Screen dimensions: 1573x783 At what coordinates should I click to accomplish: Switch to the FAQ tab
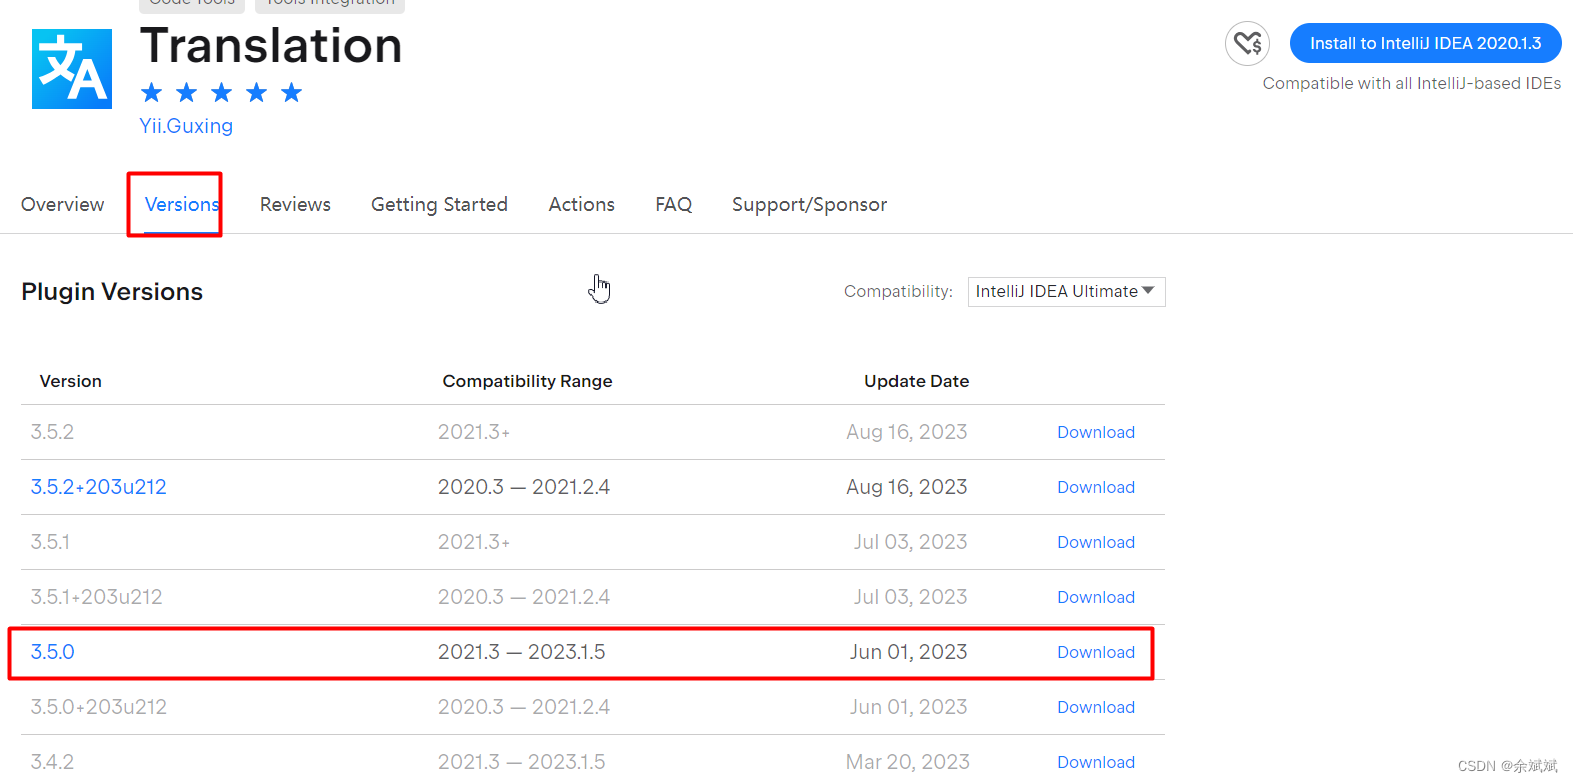(x=673, y=204)
